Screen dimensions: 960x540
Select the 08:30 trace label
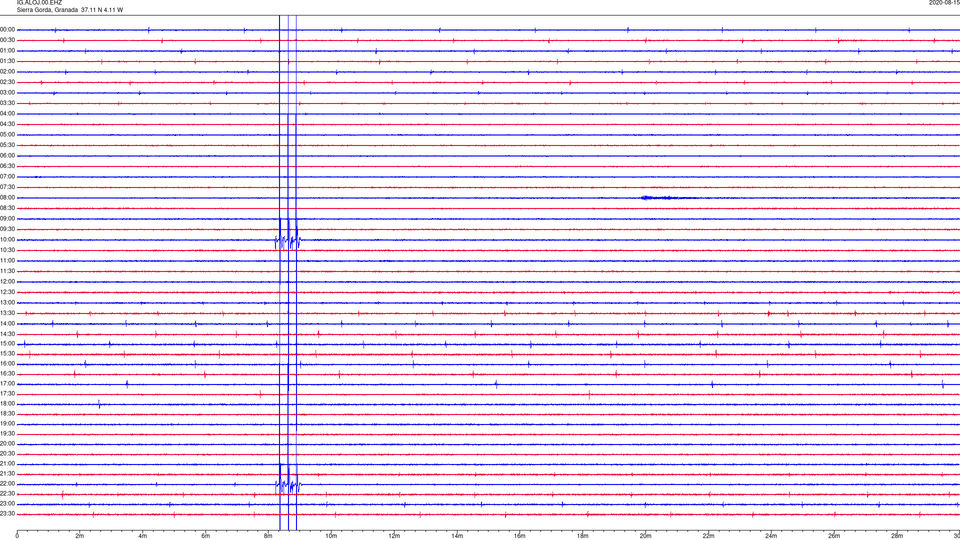7,208
